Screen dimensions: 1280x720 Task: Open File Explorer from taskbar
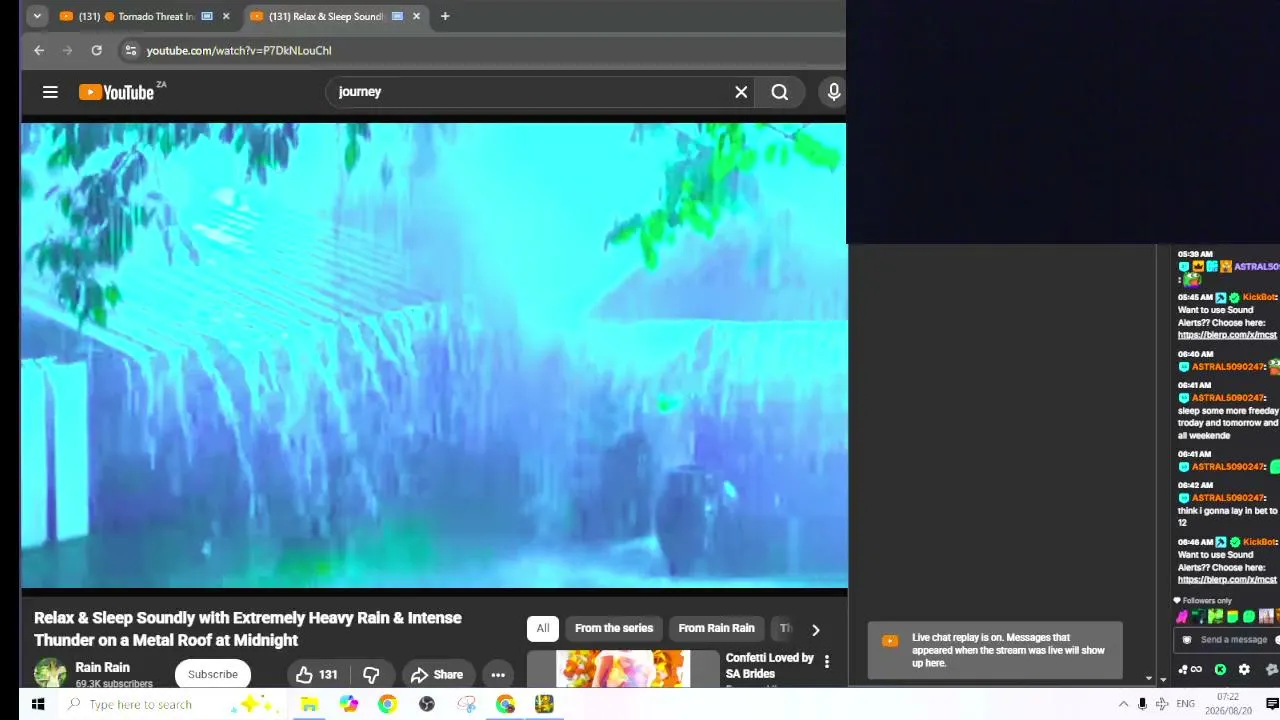pos(309,704)
